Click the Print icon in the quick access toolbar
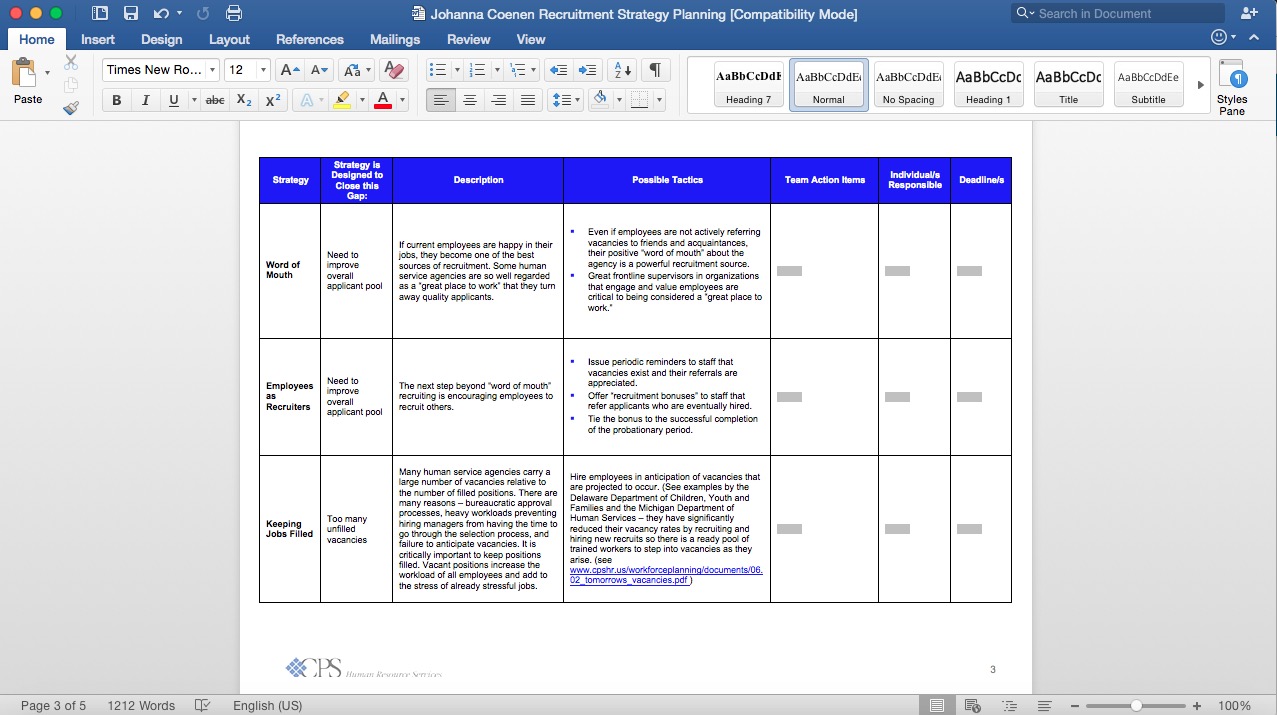1277x715 pixels. (x=235, y=14)
